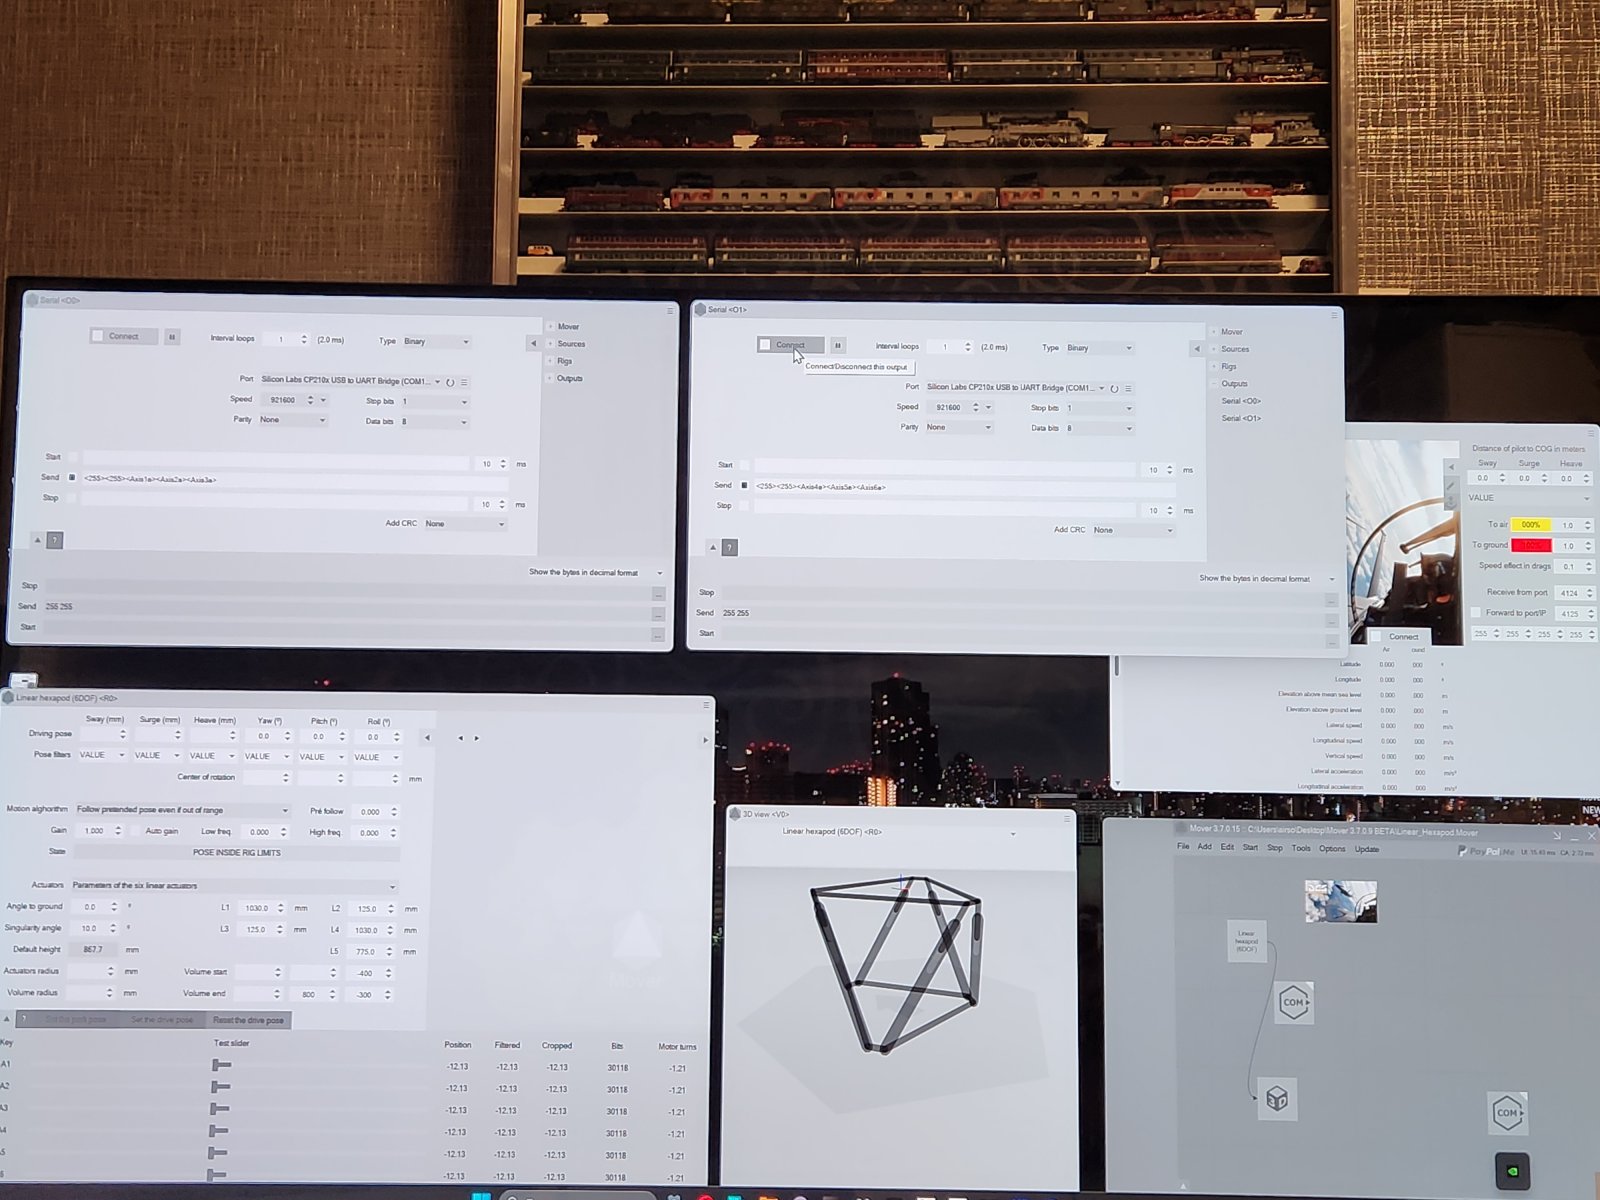The width and height of the screenshot is (1600, 1200).
Task: Open the Windows Start button
Action: pos(481,1195)
